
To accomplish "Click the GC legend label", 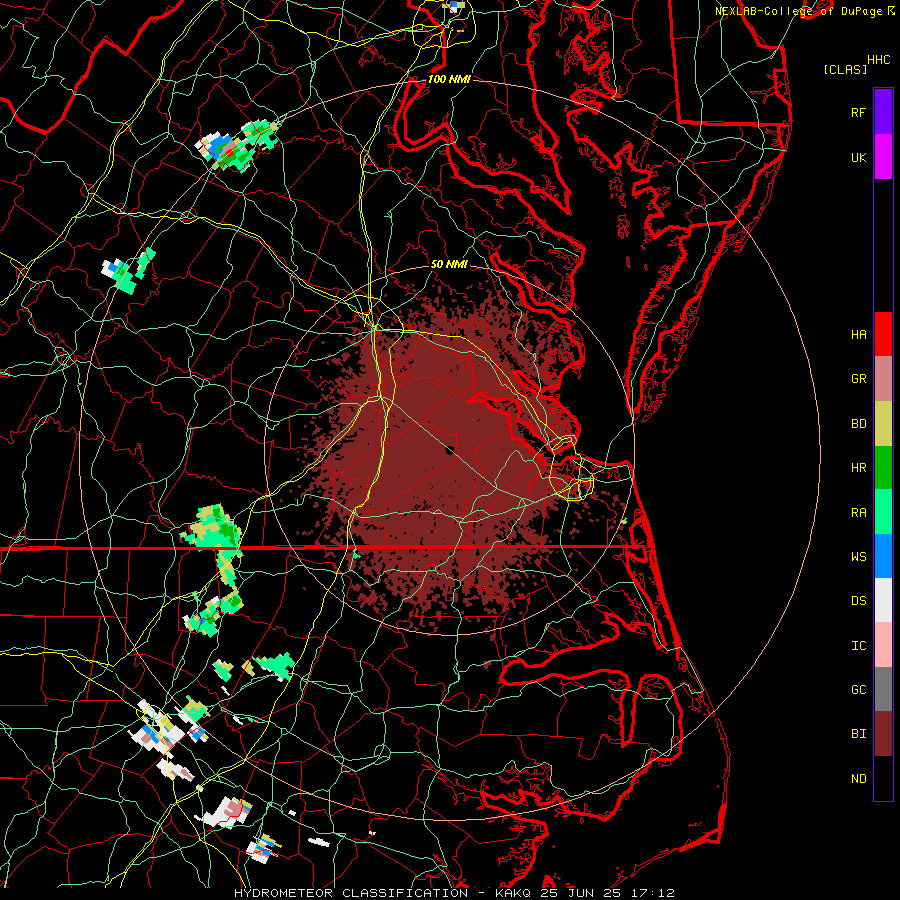I will (x=859, y=690).
